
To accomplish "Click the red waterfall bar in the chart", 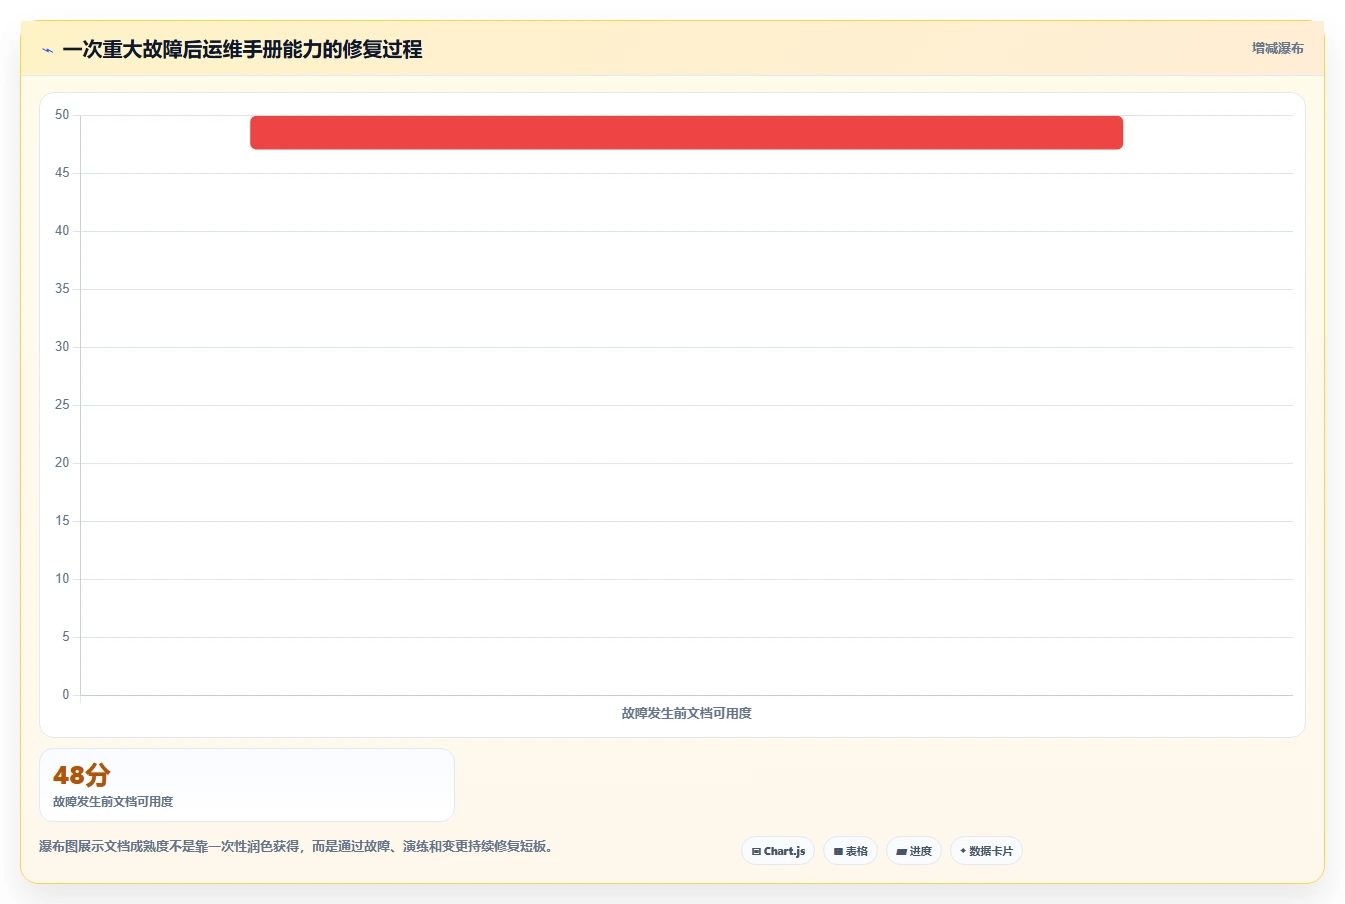I will click(686, 133).
